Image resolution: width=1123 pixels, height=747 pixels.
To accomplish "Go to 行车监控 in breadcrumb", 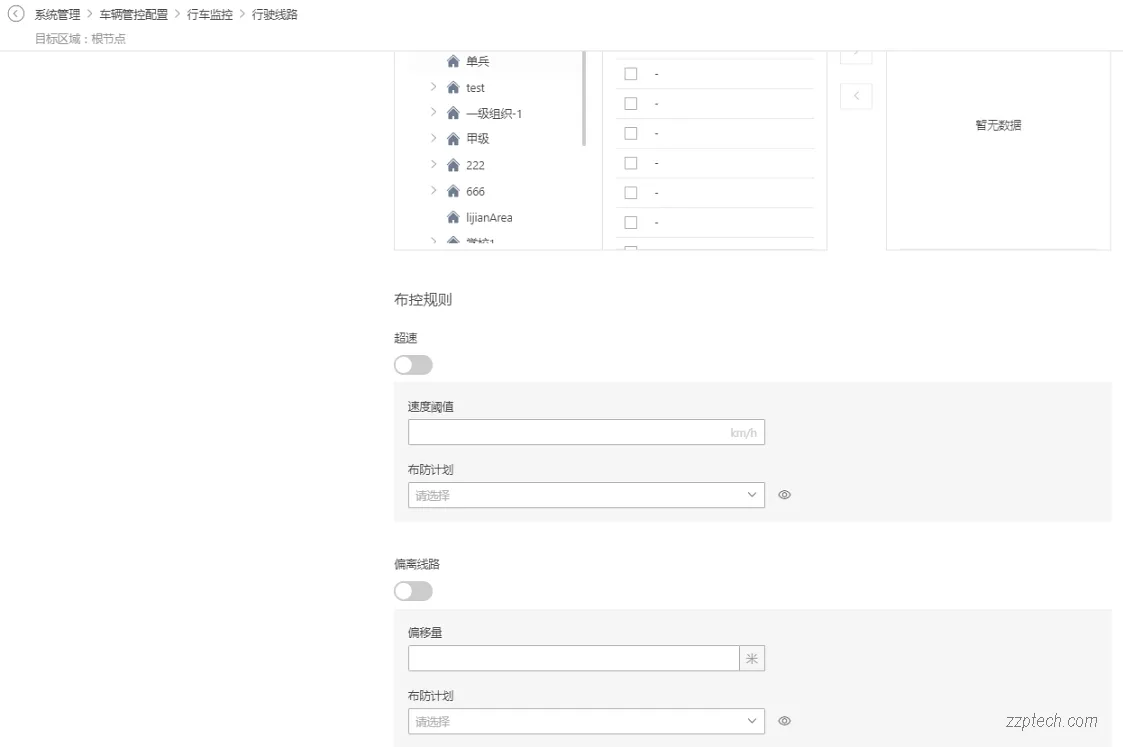I will click(210, 15).
